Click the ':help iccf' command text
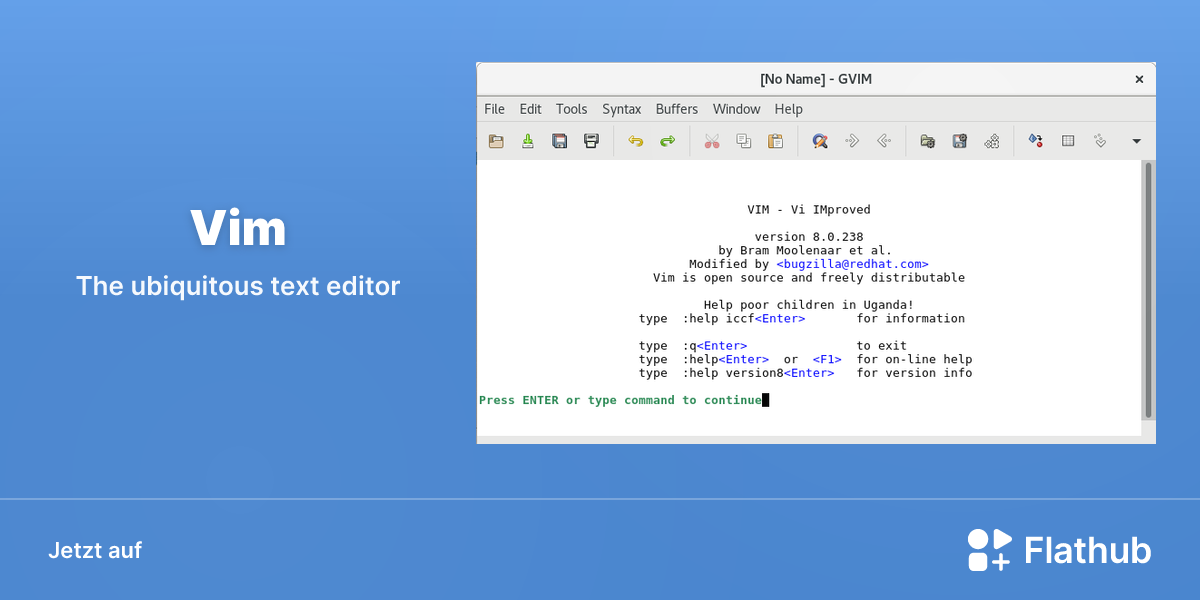 tap(718, 318)
